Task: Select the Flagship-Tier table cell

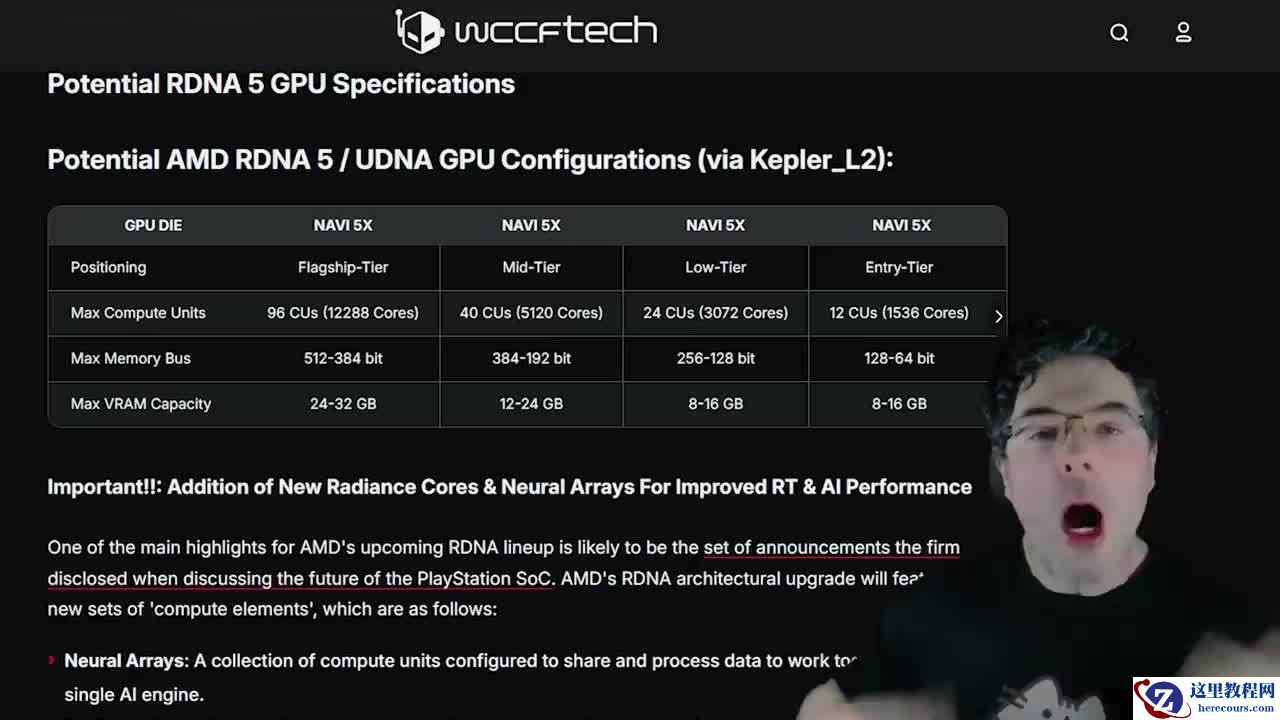Action: pyautogui.click(x=343, y=267)
